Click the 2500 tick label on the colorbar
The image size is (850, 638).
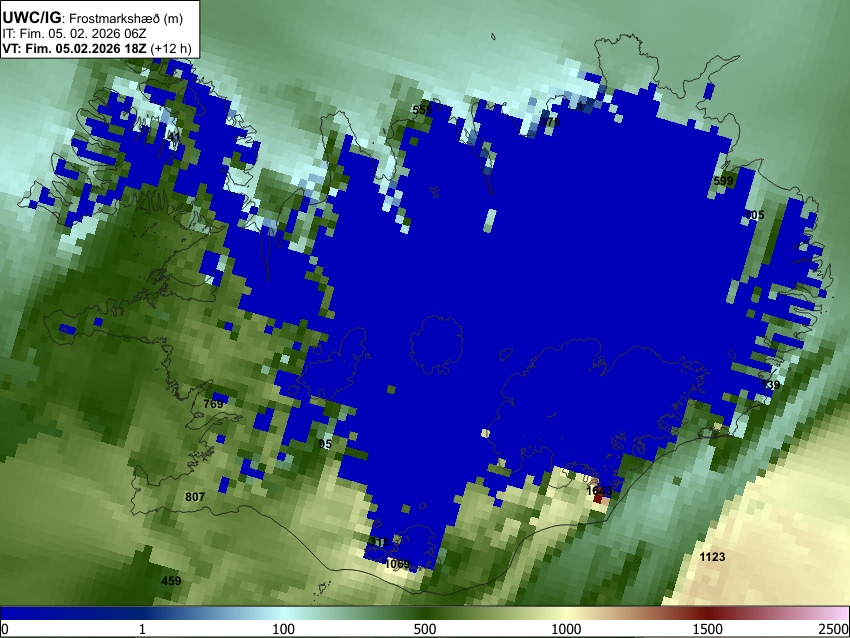coord(834,629)
